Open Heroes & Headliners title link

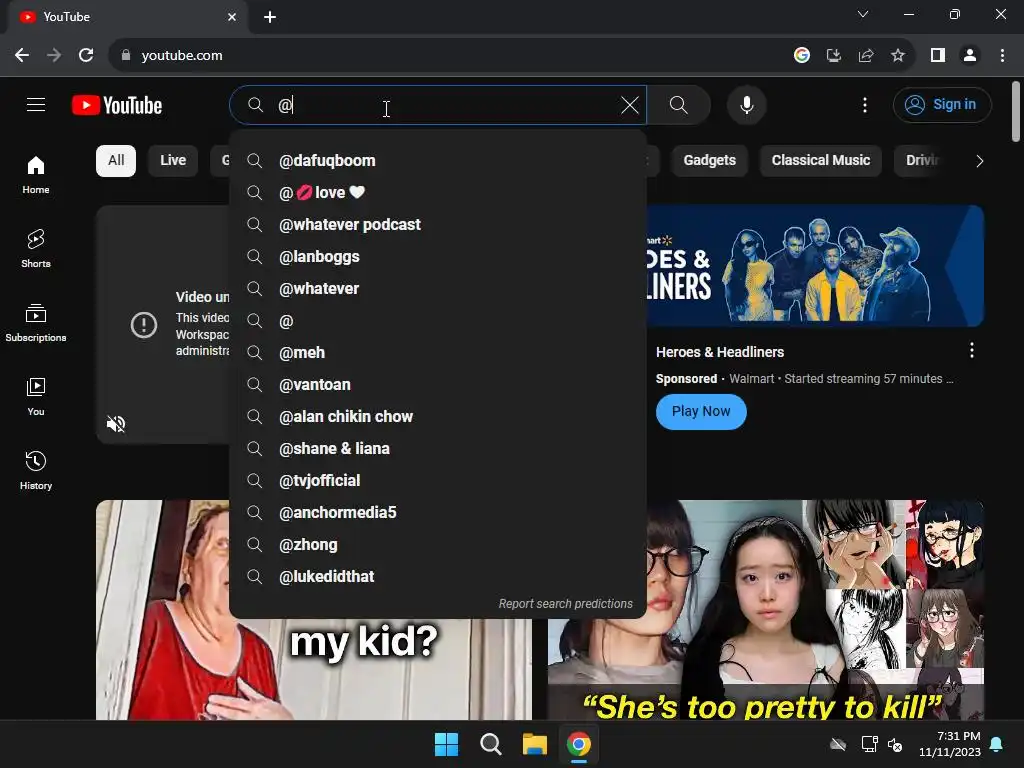[720, 352]
